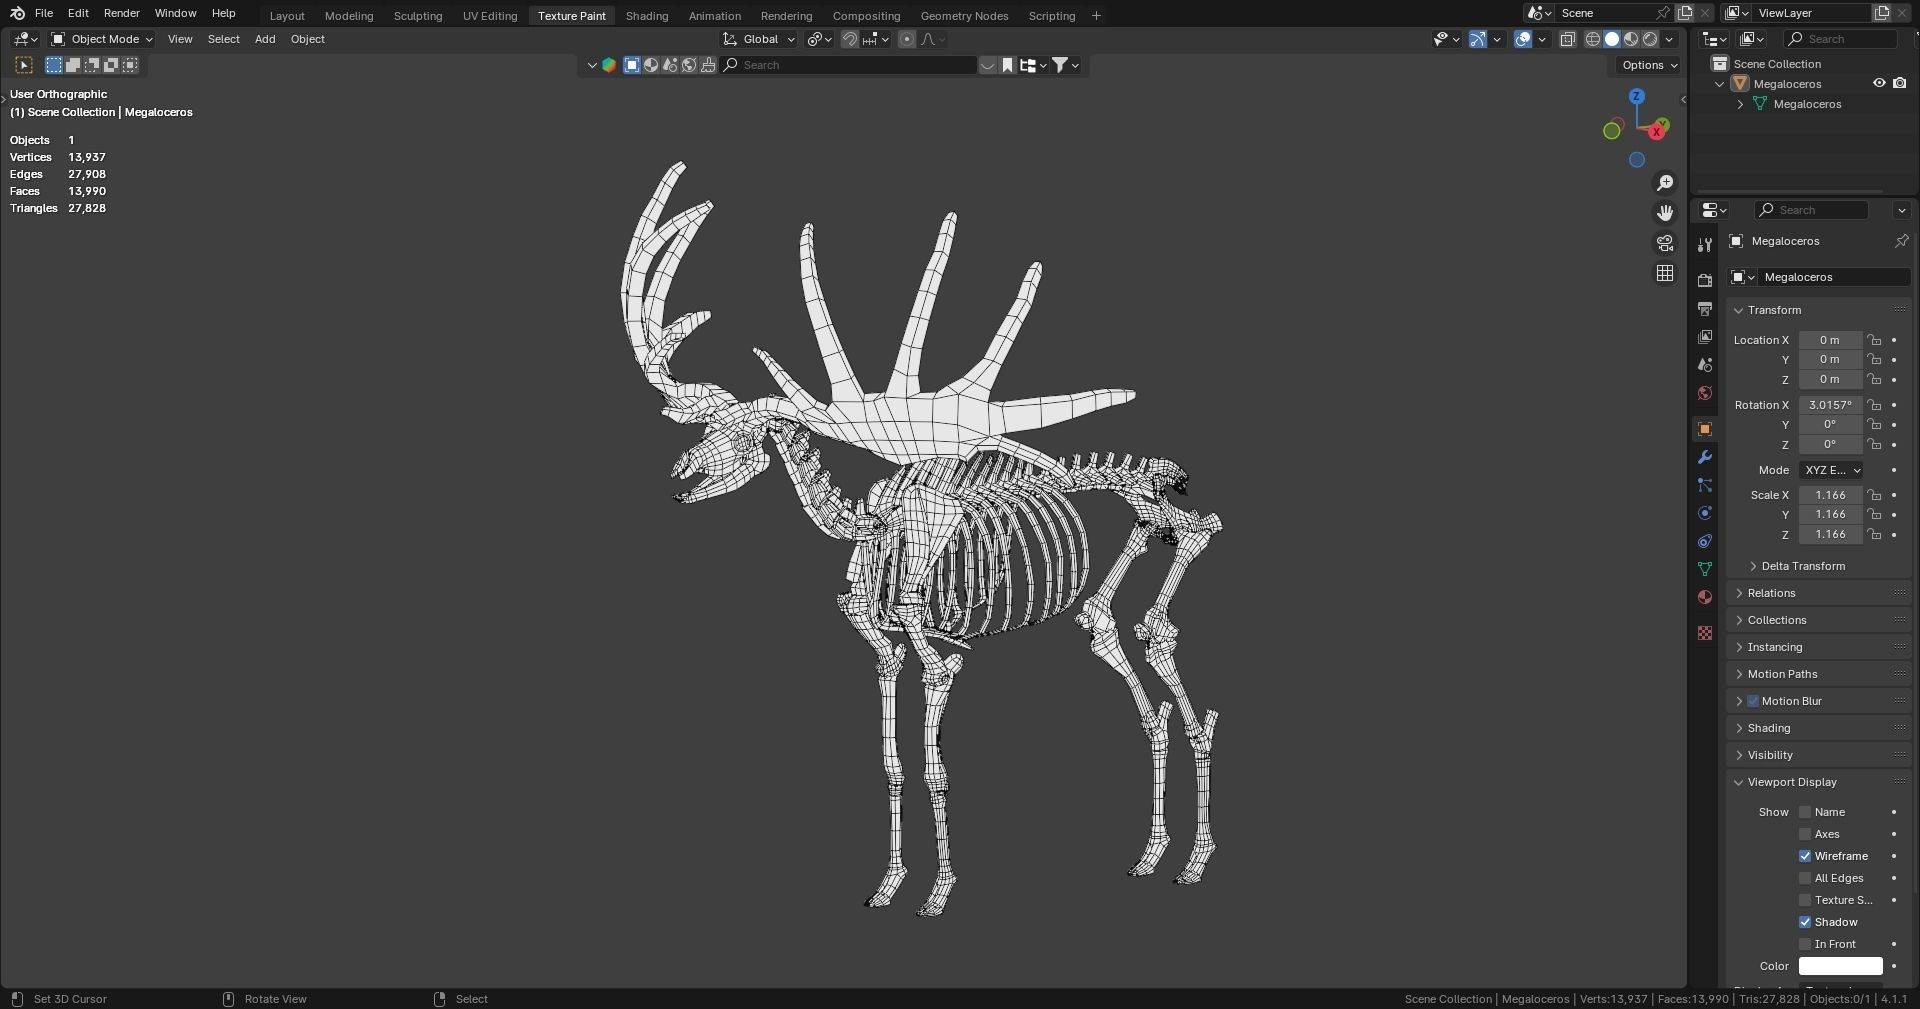Select rendered viewport shading
Viewport: 1920px width, 1009px height.
1650,39
